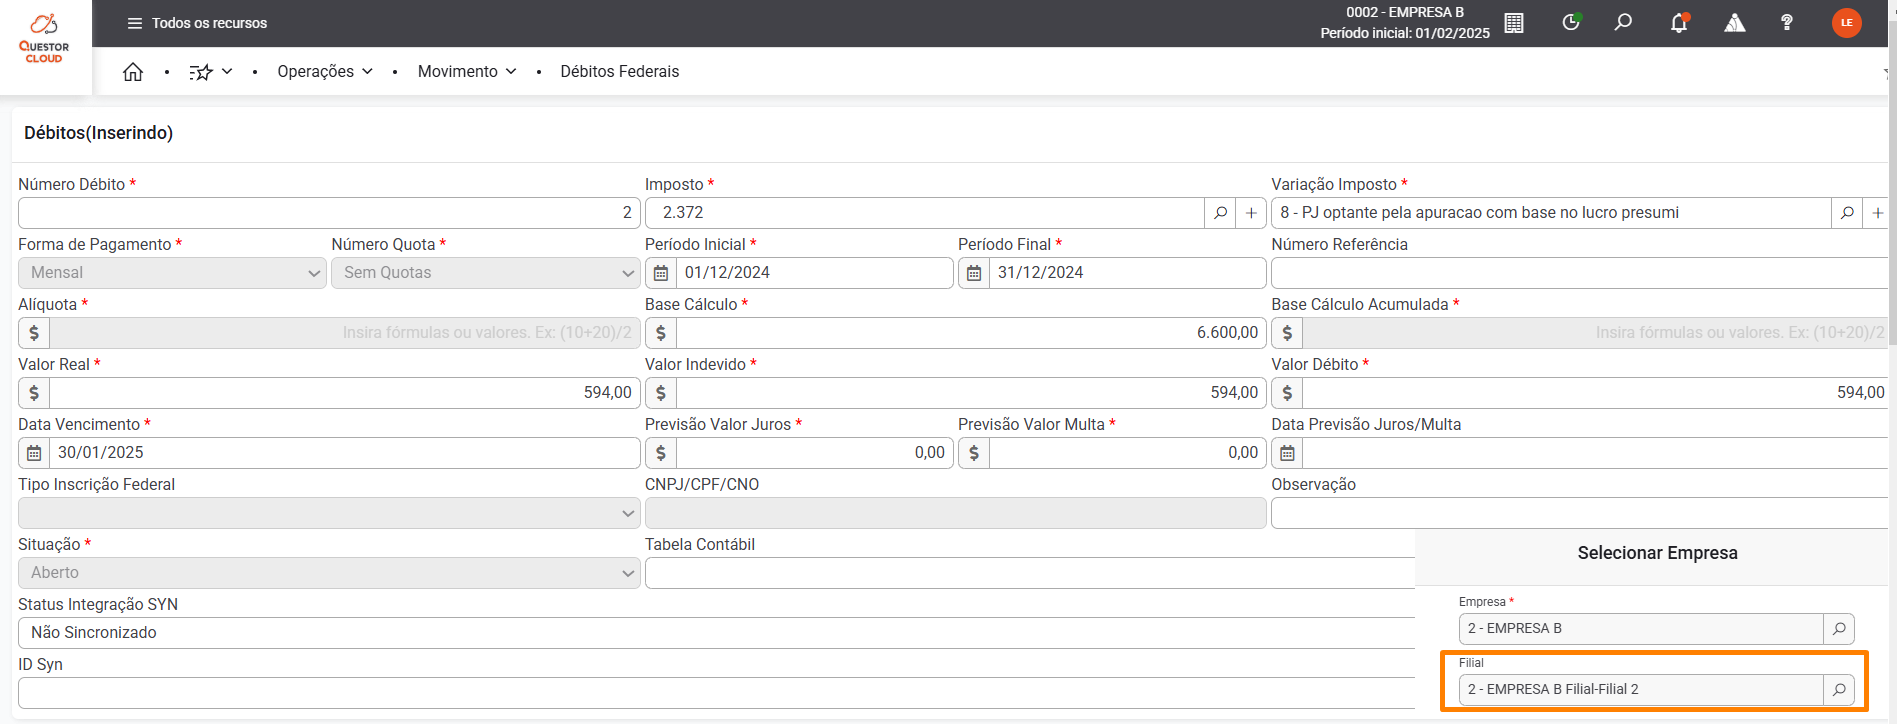Open Data Vencimento calendar picker
The width and height of the screenshot is (1897, 724).
[34, 453]
